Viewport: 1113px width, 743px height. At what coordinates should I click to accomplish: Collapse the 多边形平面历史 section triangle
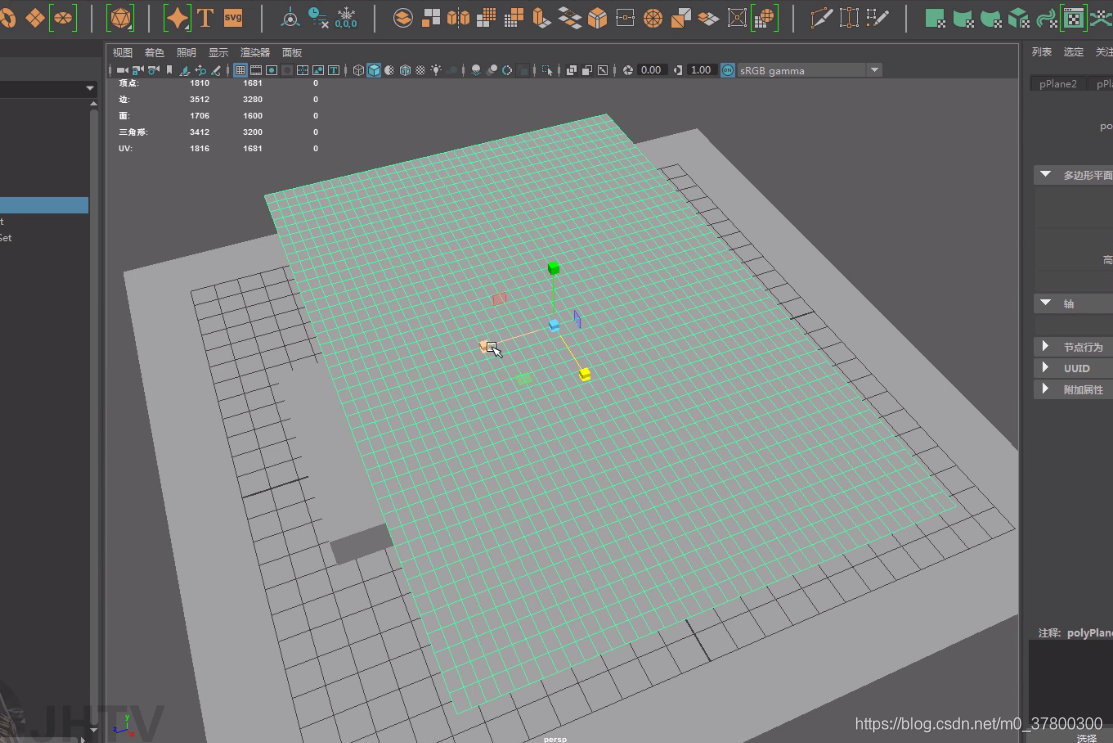pos(1046,175)
